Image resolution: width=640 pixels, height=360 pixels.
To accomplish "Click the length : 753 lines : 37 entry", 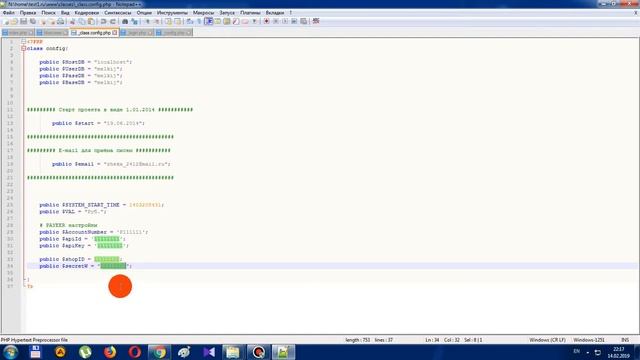I will pos(369,340).
